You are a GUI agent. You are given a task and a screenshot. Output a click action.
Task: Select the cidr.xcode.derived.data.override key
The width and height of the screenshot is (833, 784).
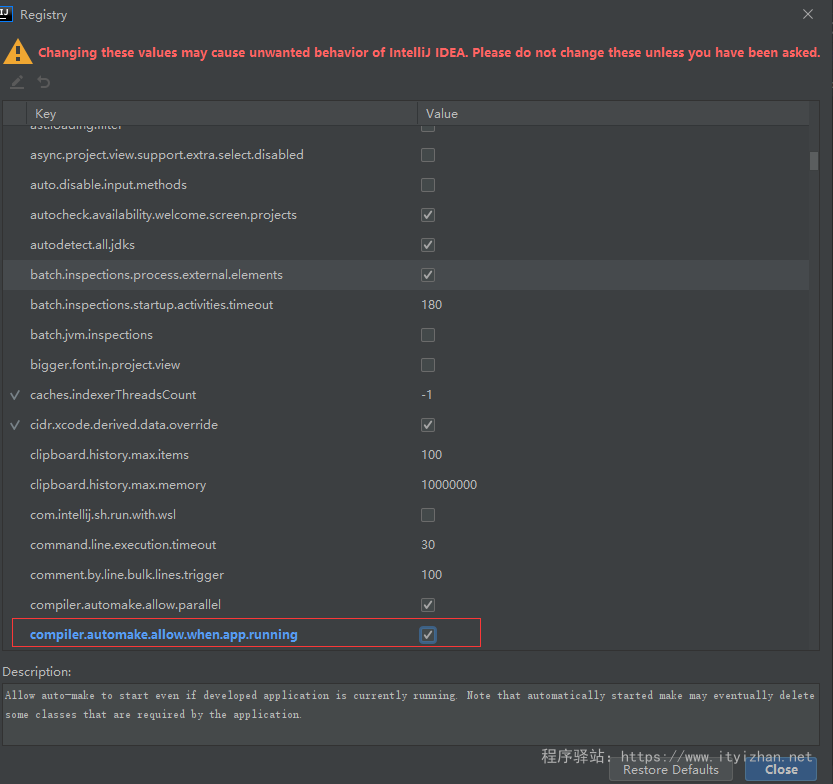(x=124, y=425)
